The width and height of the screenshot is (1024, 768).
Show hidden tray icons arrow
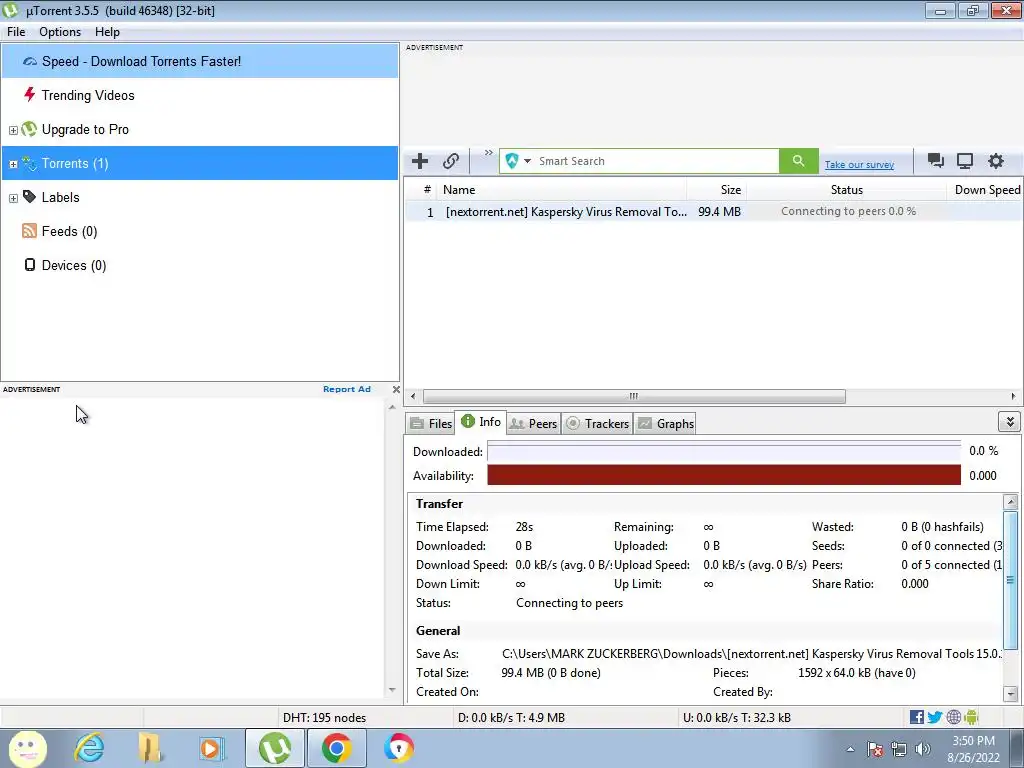[850, 749]
